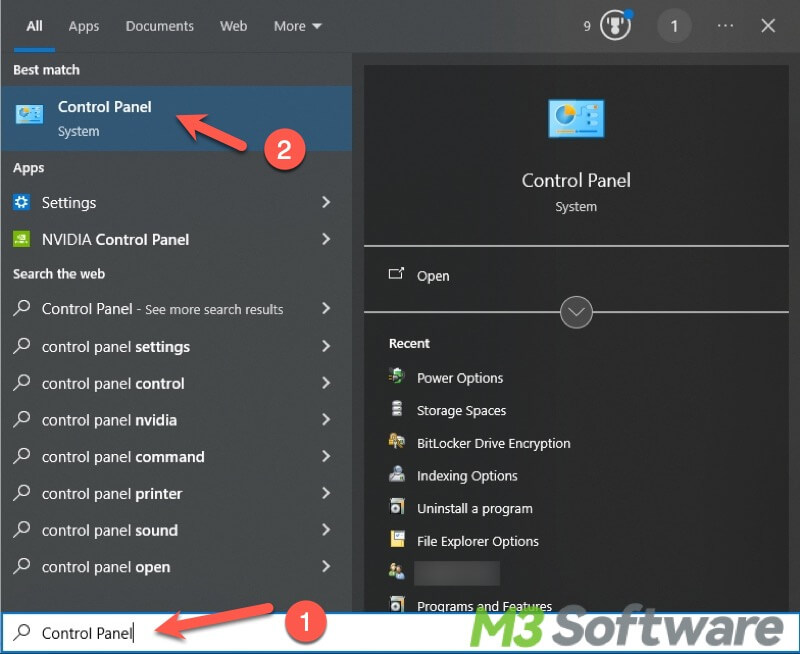Select 'control panel control' suggestion

[176, 383]
